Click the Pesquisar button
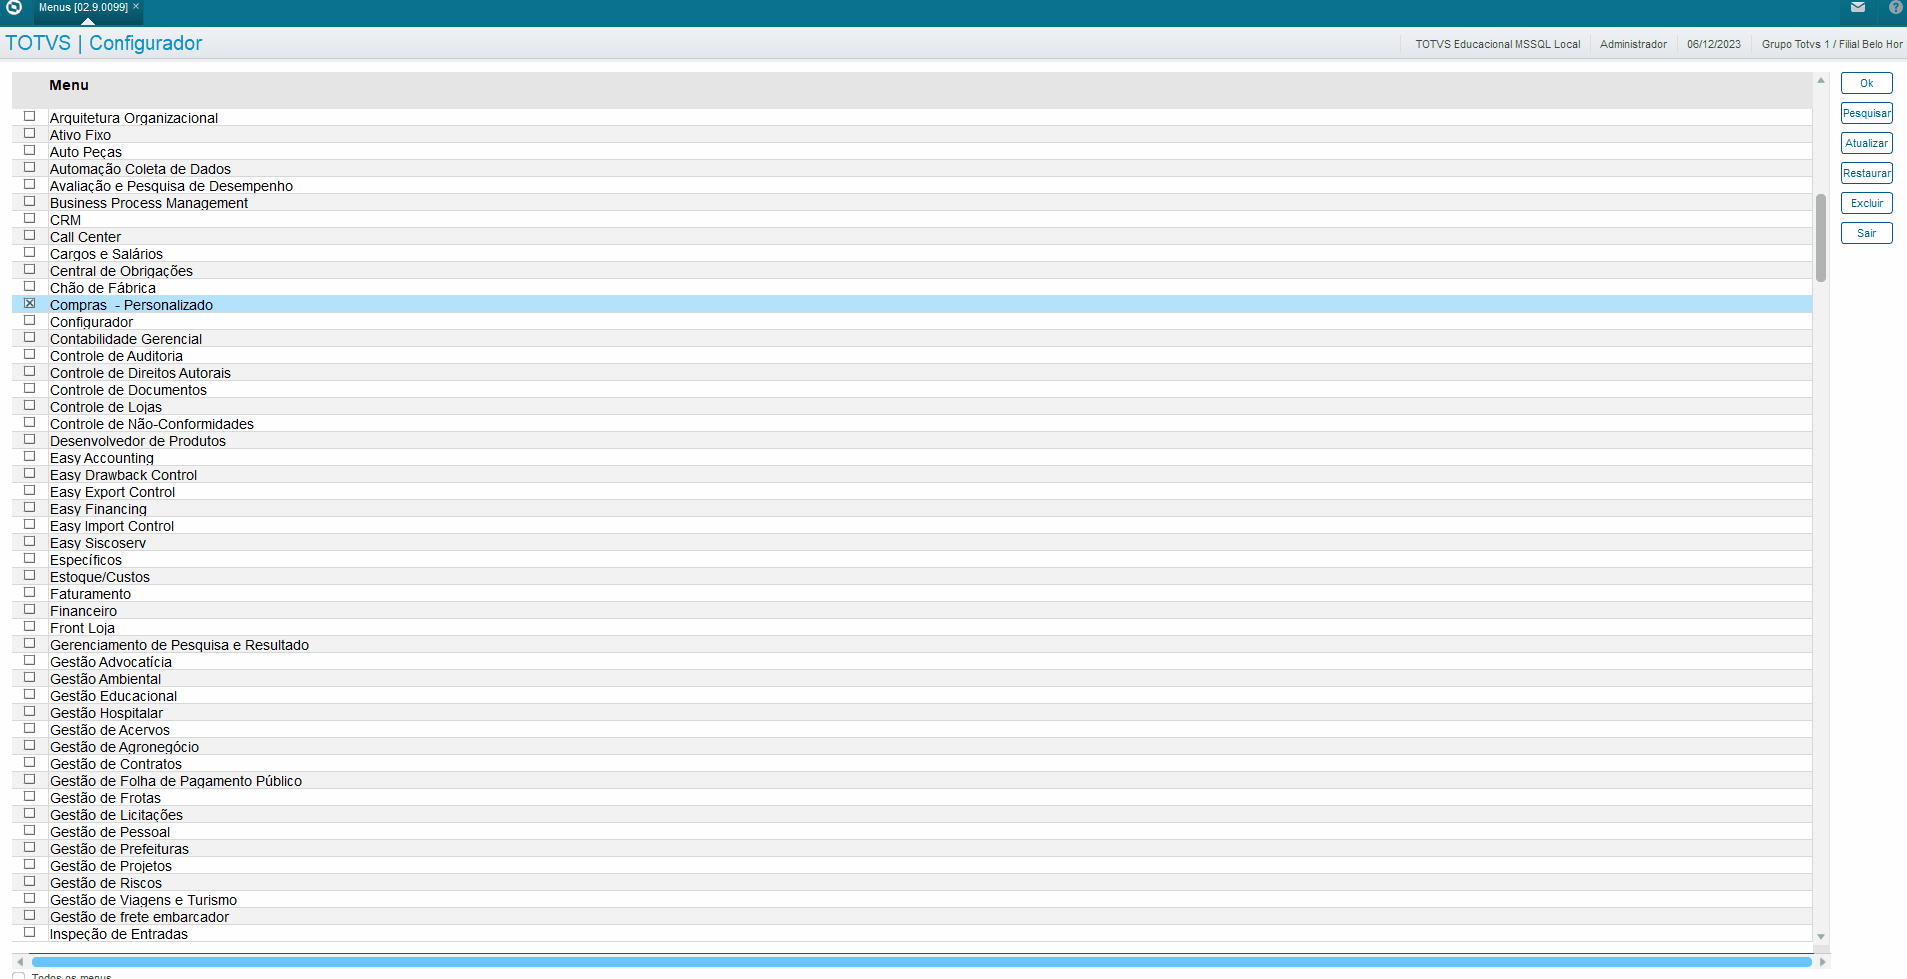 tap(1866, 113)
